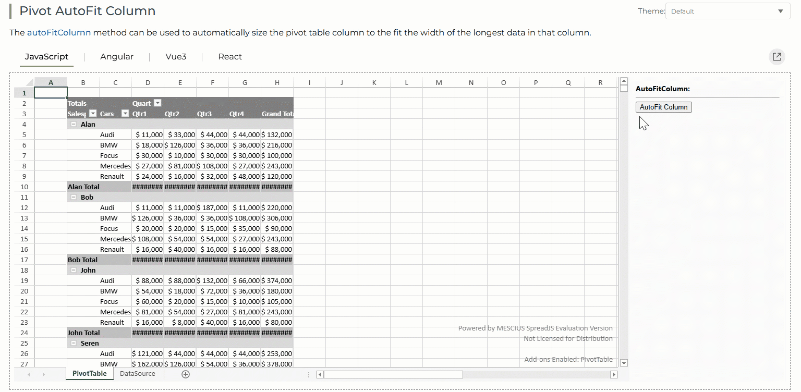Navigate to next sheet tab arrow
801x392 pixels.
pos(43,375)
